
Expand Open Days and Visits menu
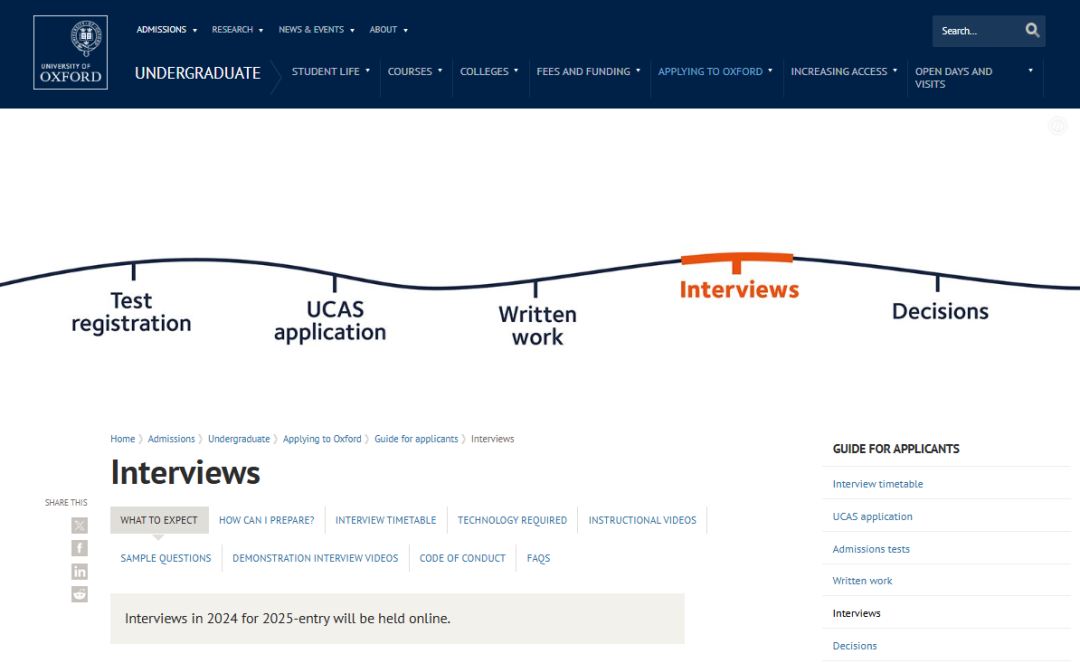pyautogui.click(x=973, y=78)
